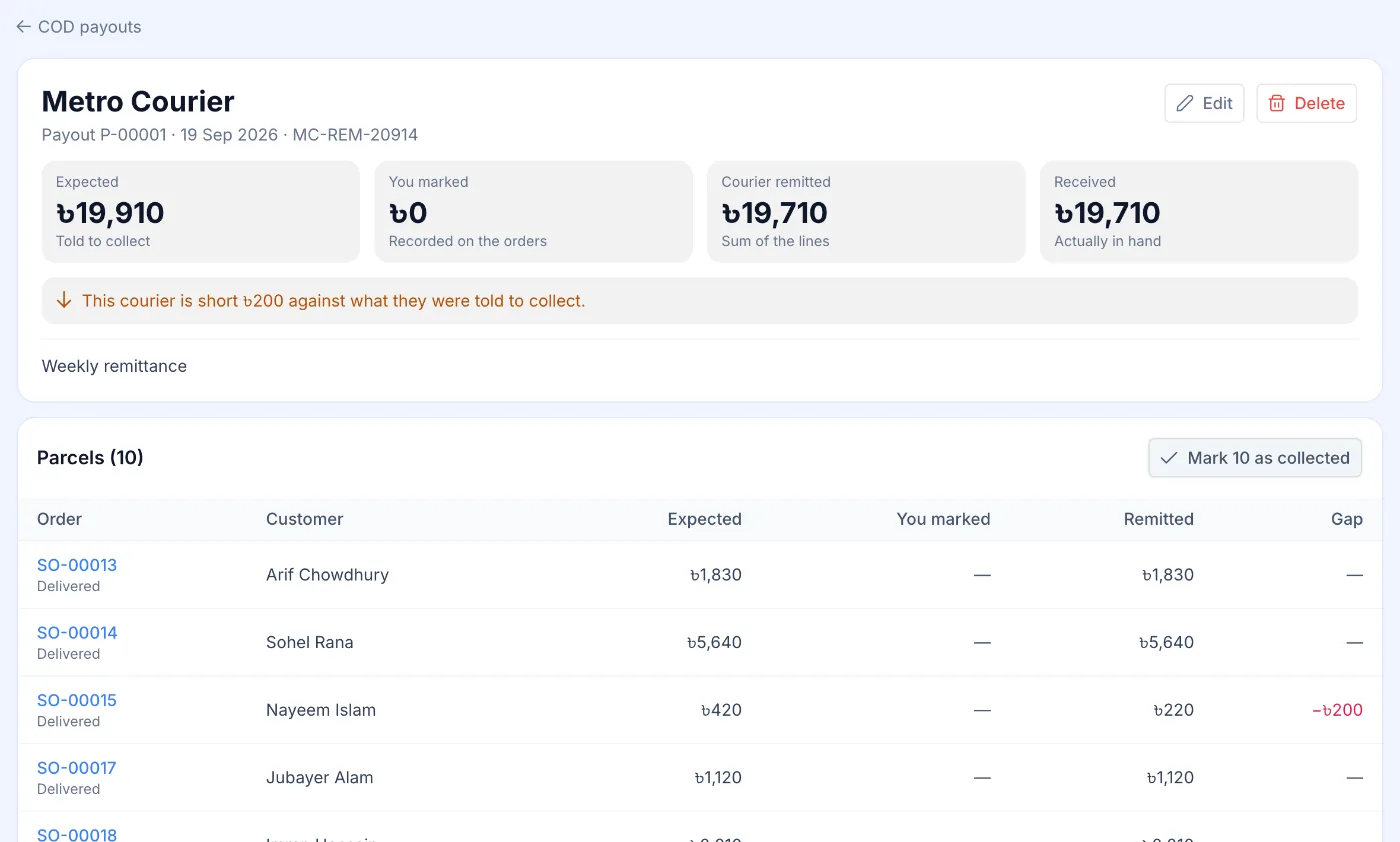1400x842 pixels.
Task: Click expected ৳5,640 for Sohel Rana
Action: pos(714,642)
